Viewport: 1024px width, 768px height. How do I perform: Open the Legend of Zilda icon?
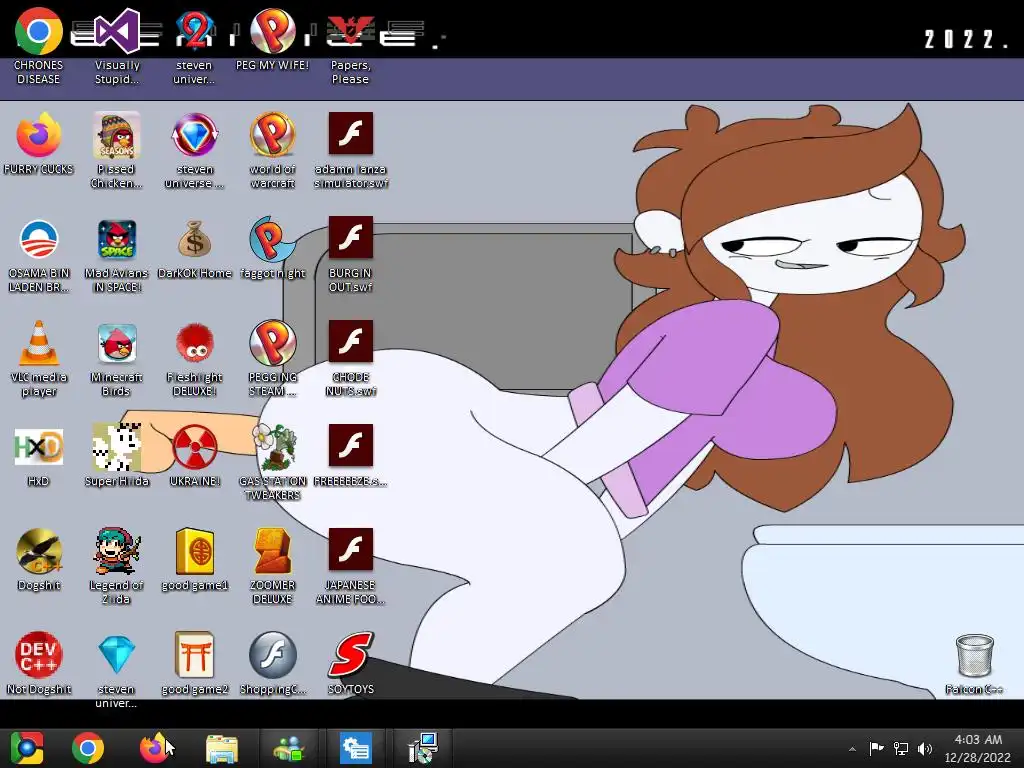coord(117,551)
